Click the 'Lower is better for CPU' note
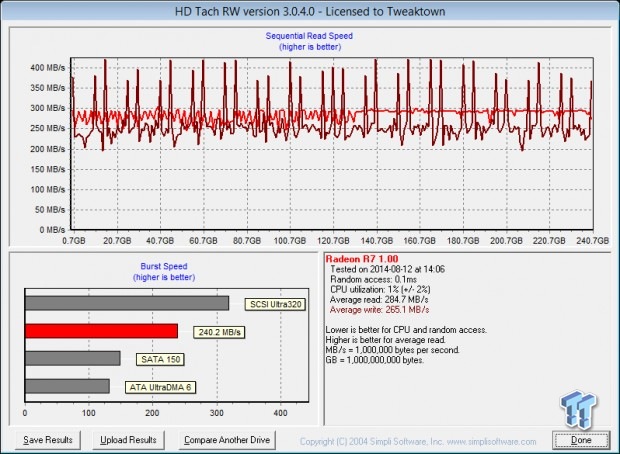Image resolution: width=620 pixels, height=454 pixels. tap(406, 330)
